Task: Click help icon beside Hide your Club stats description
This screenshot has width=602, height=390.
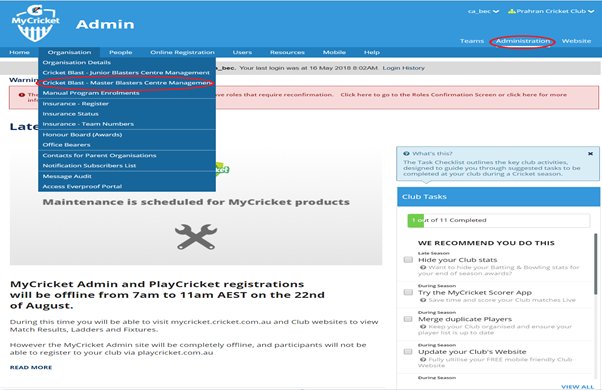Action: click(x=423, y=268)
